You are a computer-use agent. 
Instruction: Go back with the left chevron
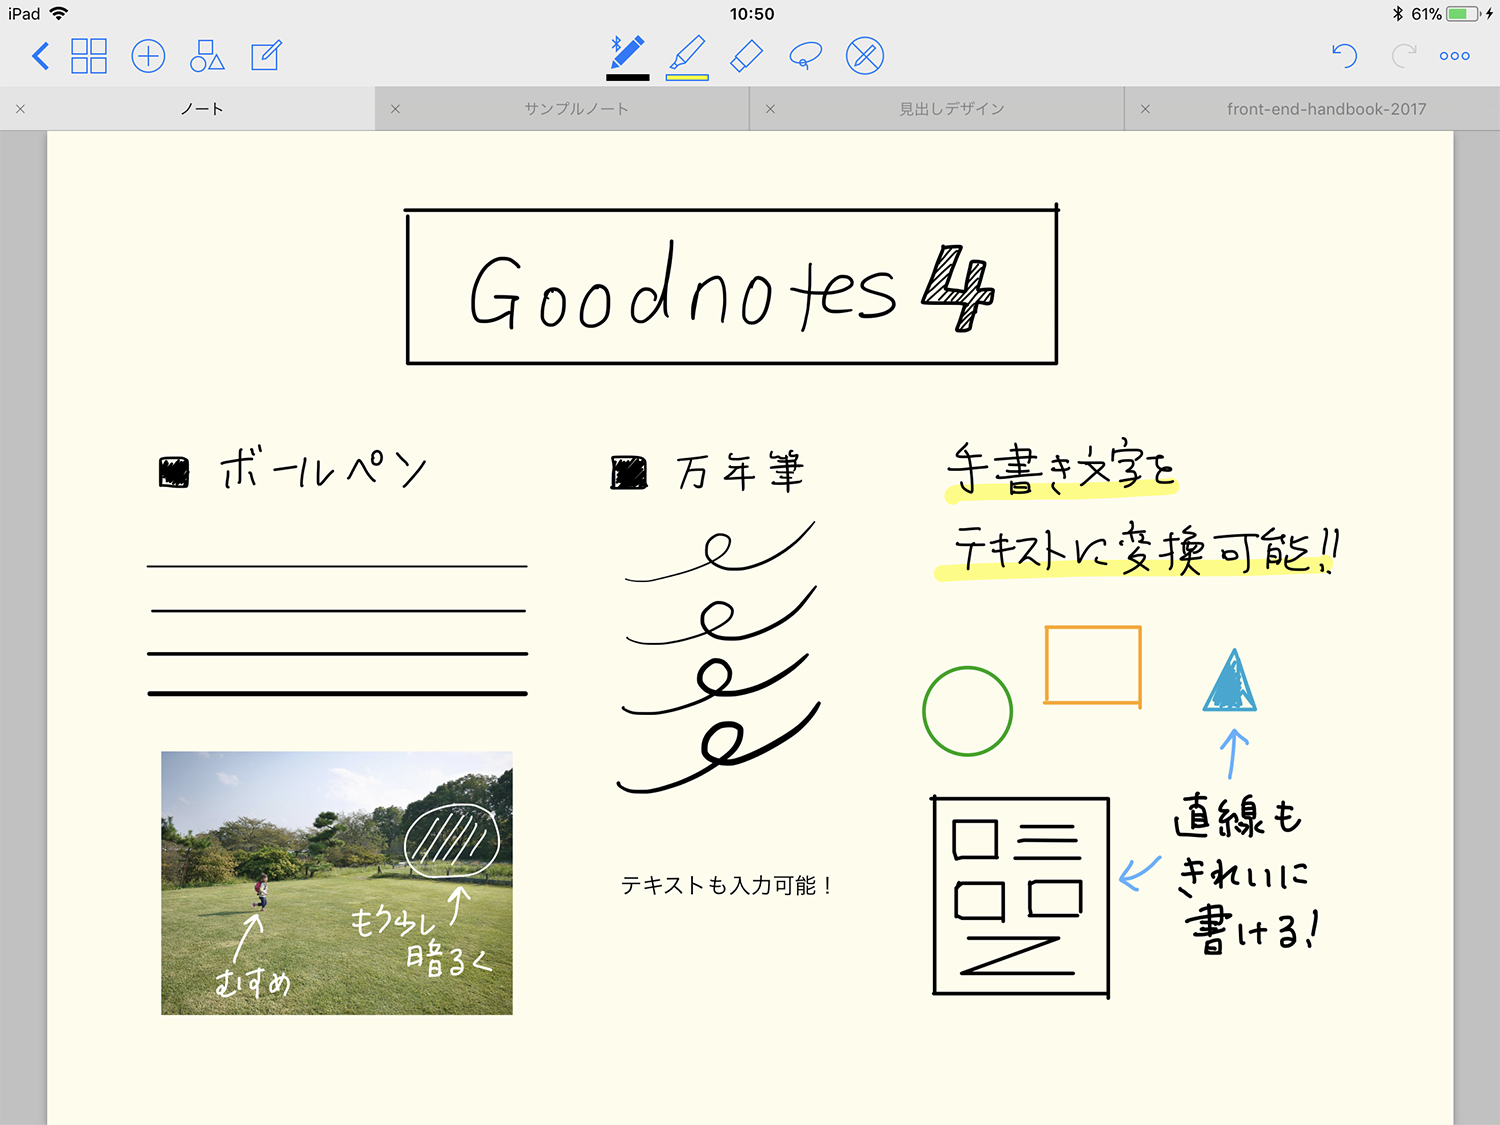tap(40, 56)
